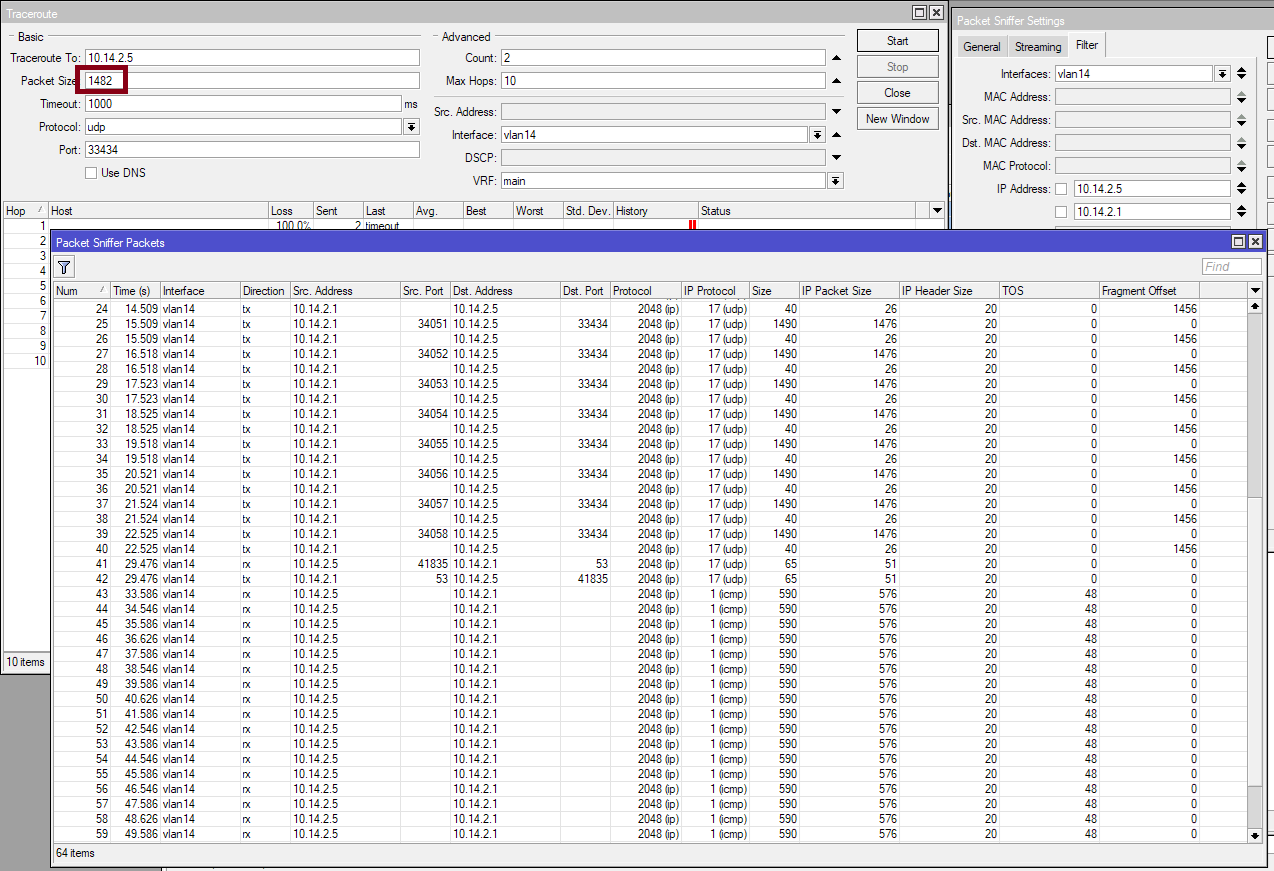Screen dimensions: 1274x871
Task: Start the traceroute
Action: click(x=897, y=41)
